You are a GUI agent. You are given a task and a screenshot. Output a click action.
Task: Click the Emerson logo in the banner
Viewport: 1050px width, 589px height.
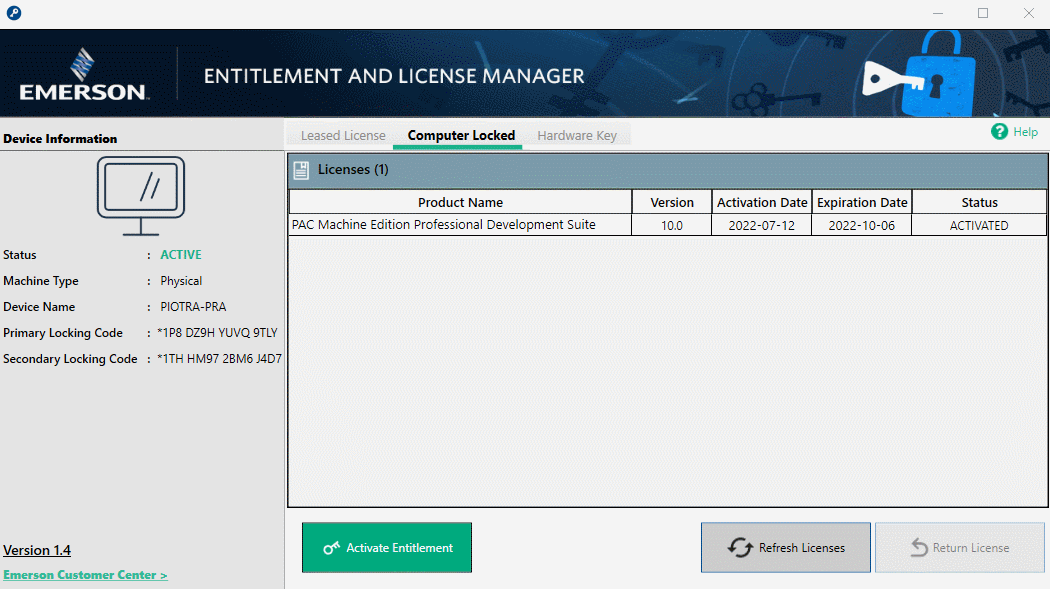tap(82, 74)
